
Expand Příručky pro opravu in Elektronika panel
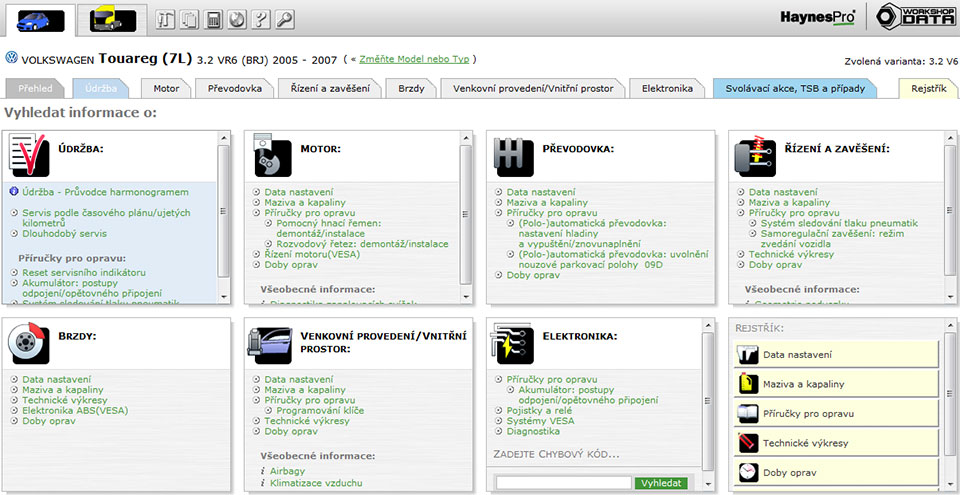pos(550,379)
